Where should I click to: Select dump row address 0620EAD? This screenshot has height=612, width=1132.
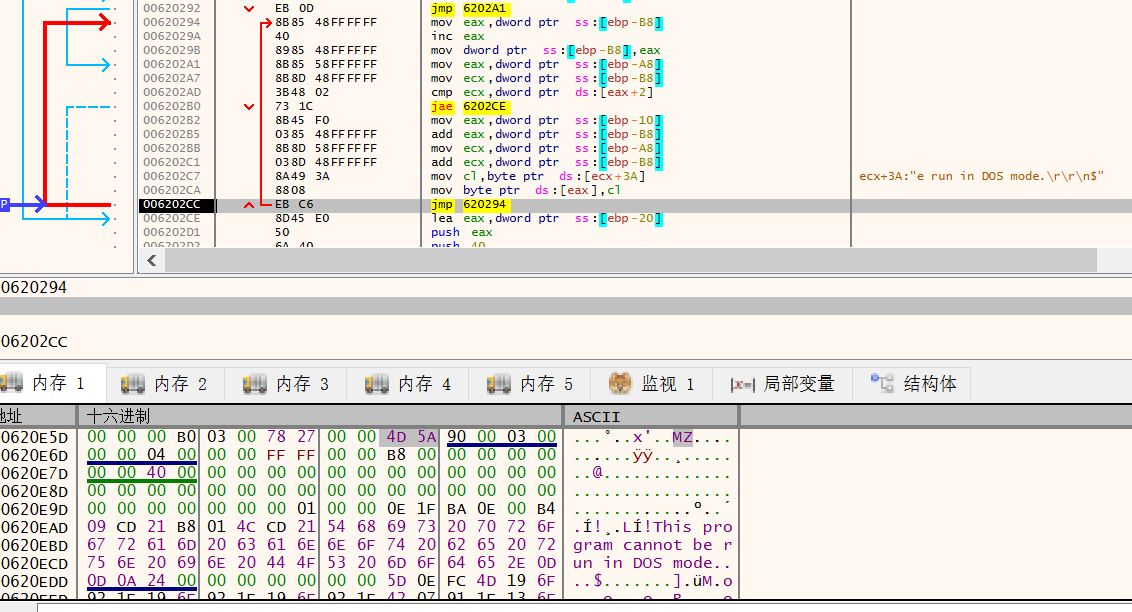(x=35, y=528)
